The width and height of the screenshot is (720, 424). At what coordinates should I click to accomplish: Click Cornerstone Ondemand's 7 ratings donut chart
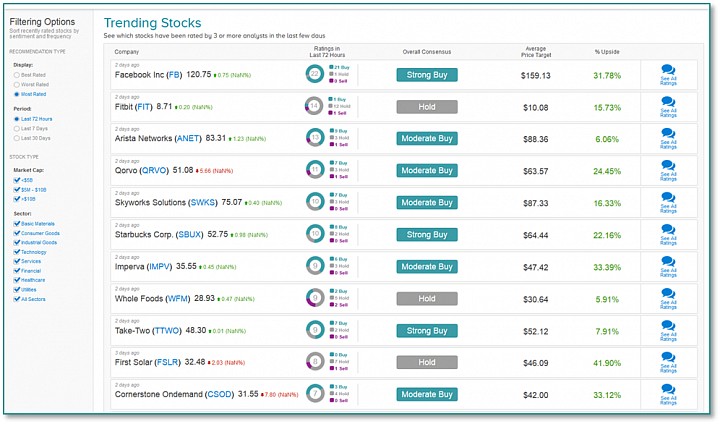pos(315,393)
